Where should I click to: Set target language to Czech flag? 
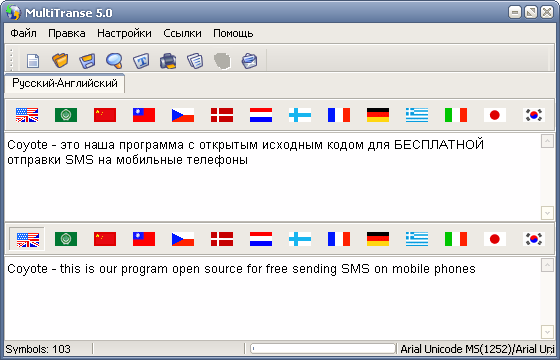(x=183, y=239)
